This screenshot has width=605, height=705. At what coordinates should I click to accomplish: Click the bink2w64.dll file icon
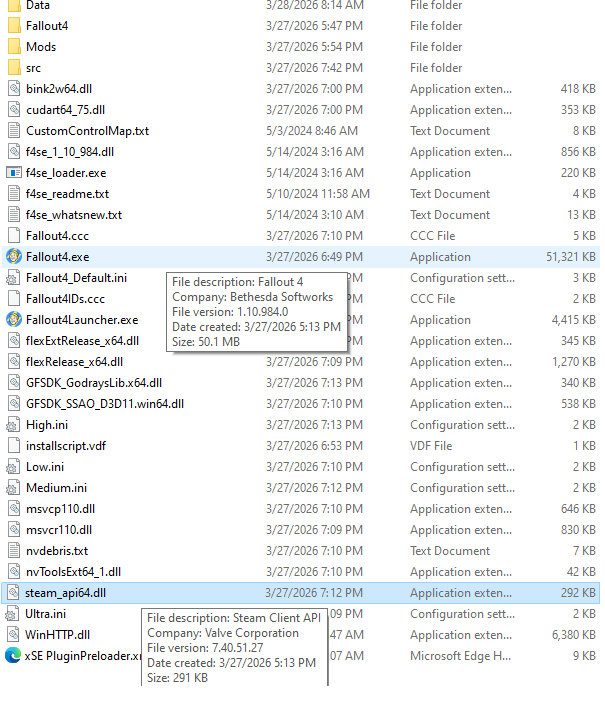[x=14, y=89]
